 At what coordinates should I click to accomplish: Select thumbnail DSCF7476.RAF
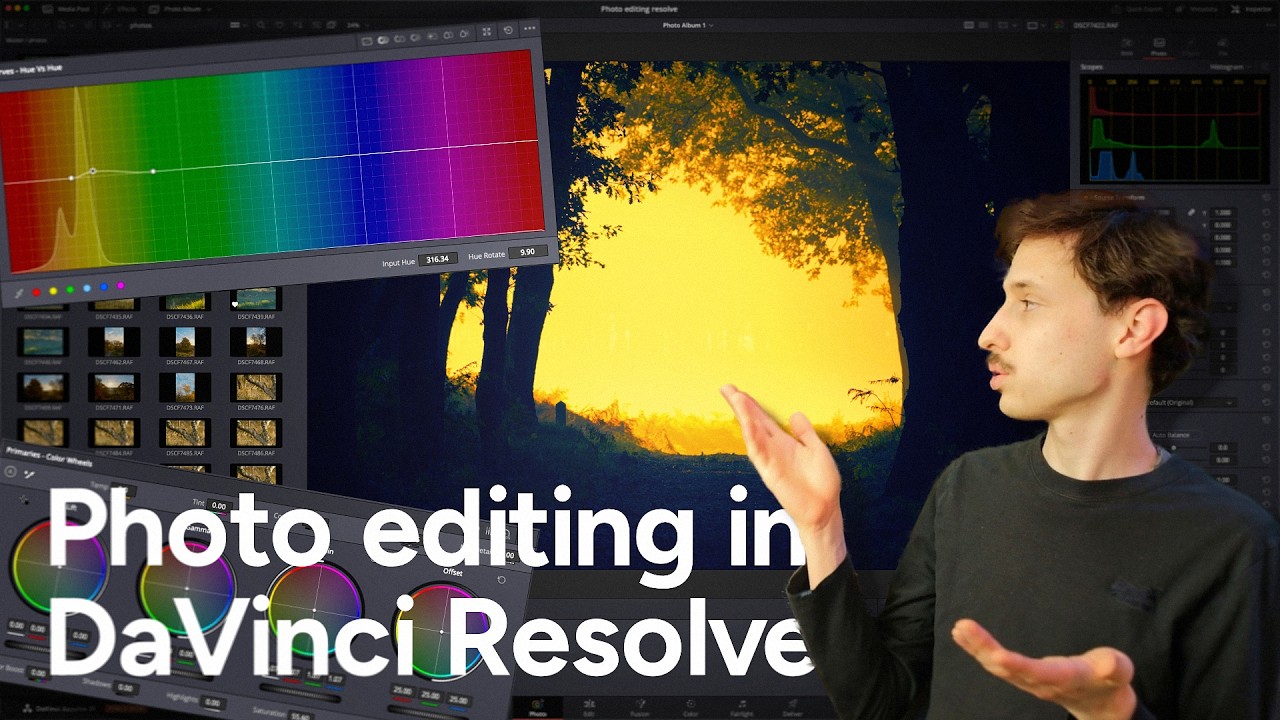pyautogui.click(x=256, y=387)
